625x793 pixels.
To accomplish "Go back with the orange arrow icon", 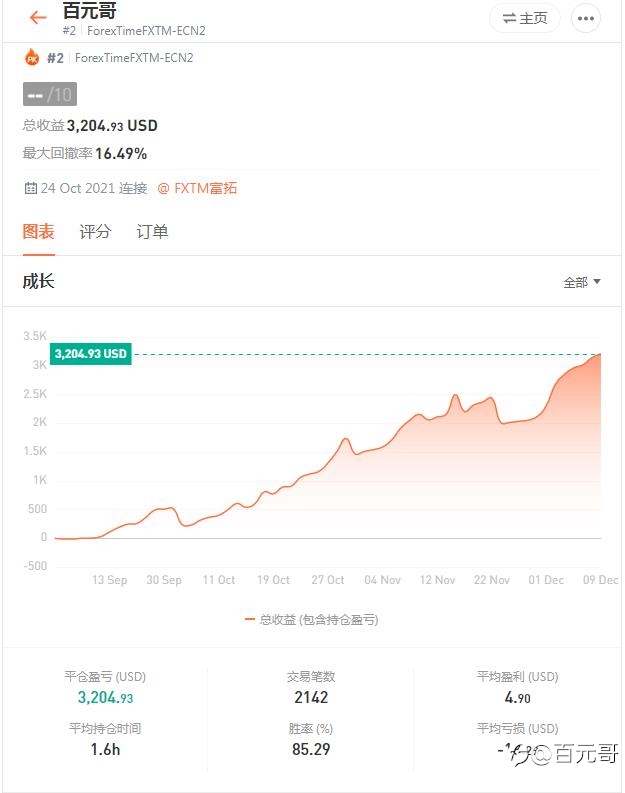I will pyautogui.click(x=38, y=18).
